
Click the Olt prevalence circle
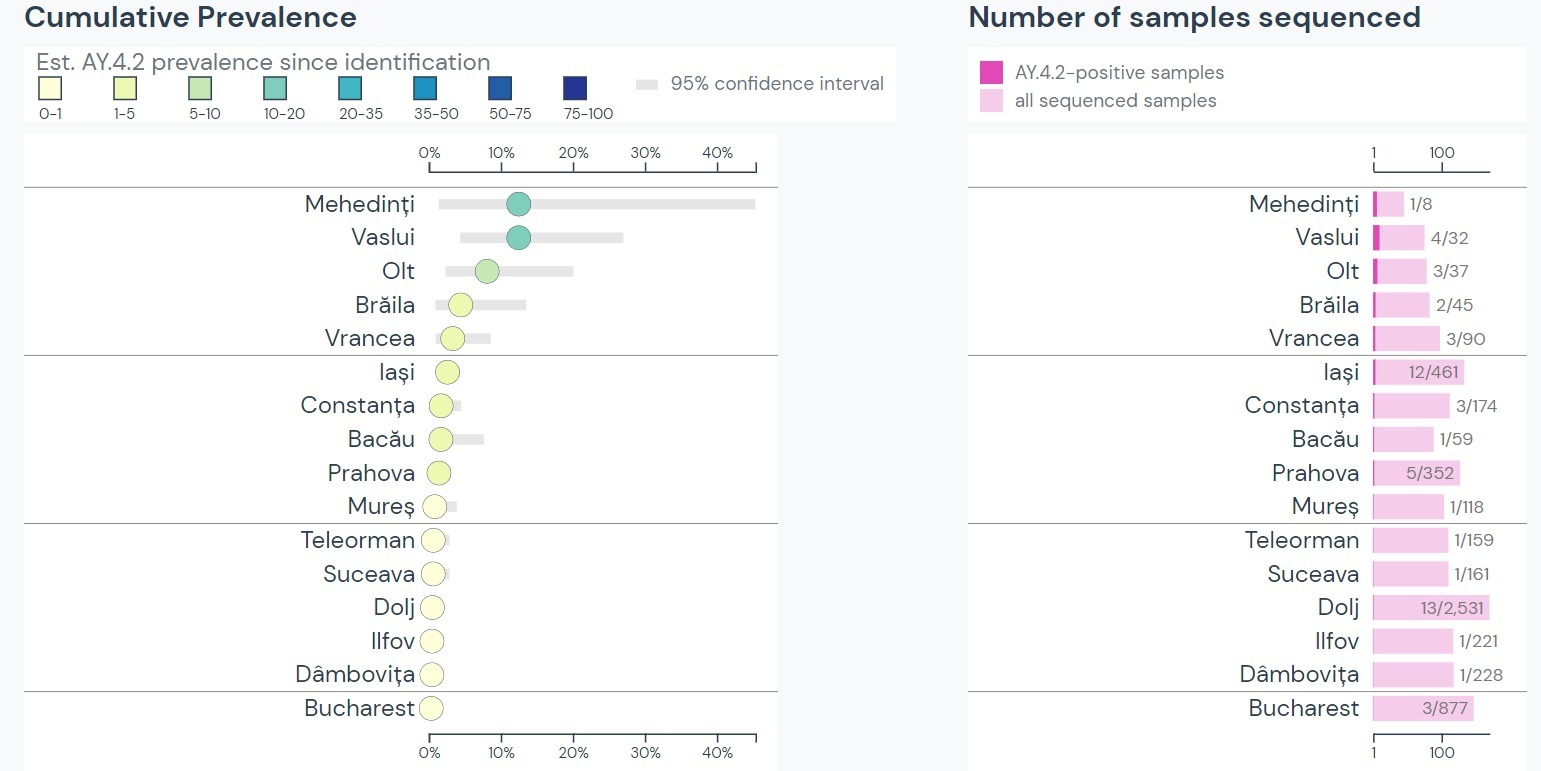tap(487, 271)
